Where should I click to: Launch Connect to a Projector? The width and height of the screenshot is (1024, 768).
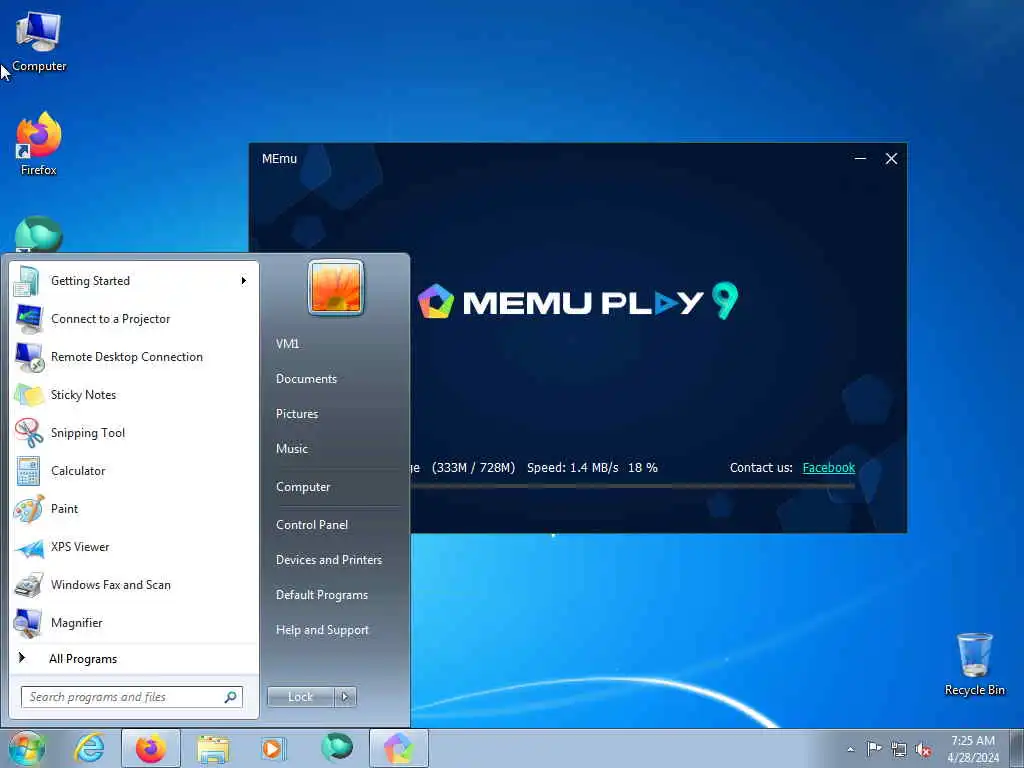(x=134, y=319)
